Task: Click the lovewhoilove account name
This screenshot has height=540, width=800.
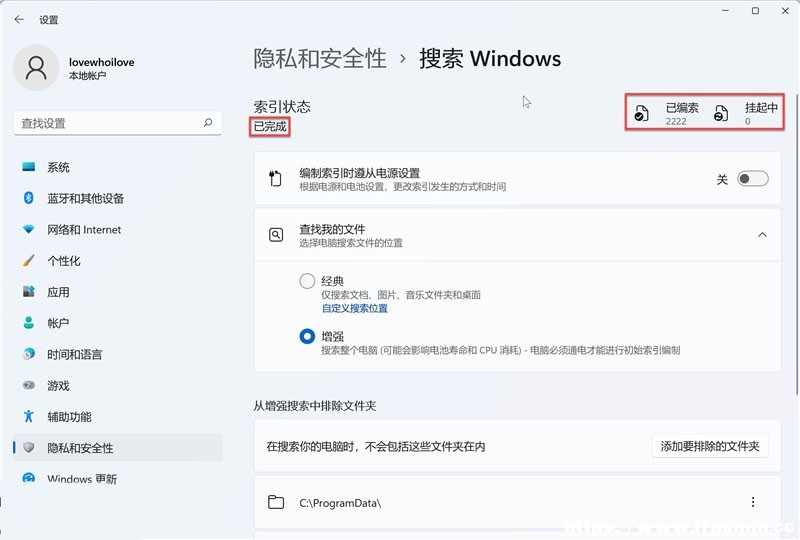Action: pyautogui.click(x=102, y=62)
